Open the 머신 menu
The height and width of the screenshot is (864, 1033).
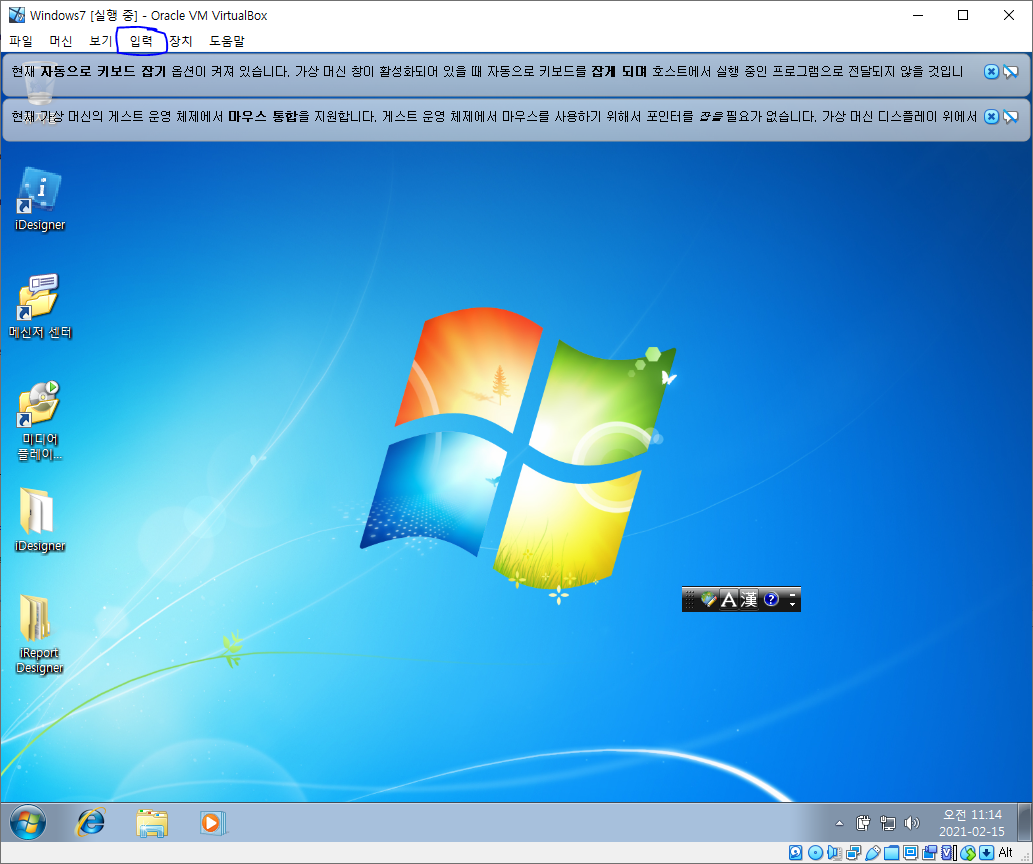pos(61,41)
